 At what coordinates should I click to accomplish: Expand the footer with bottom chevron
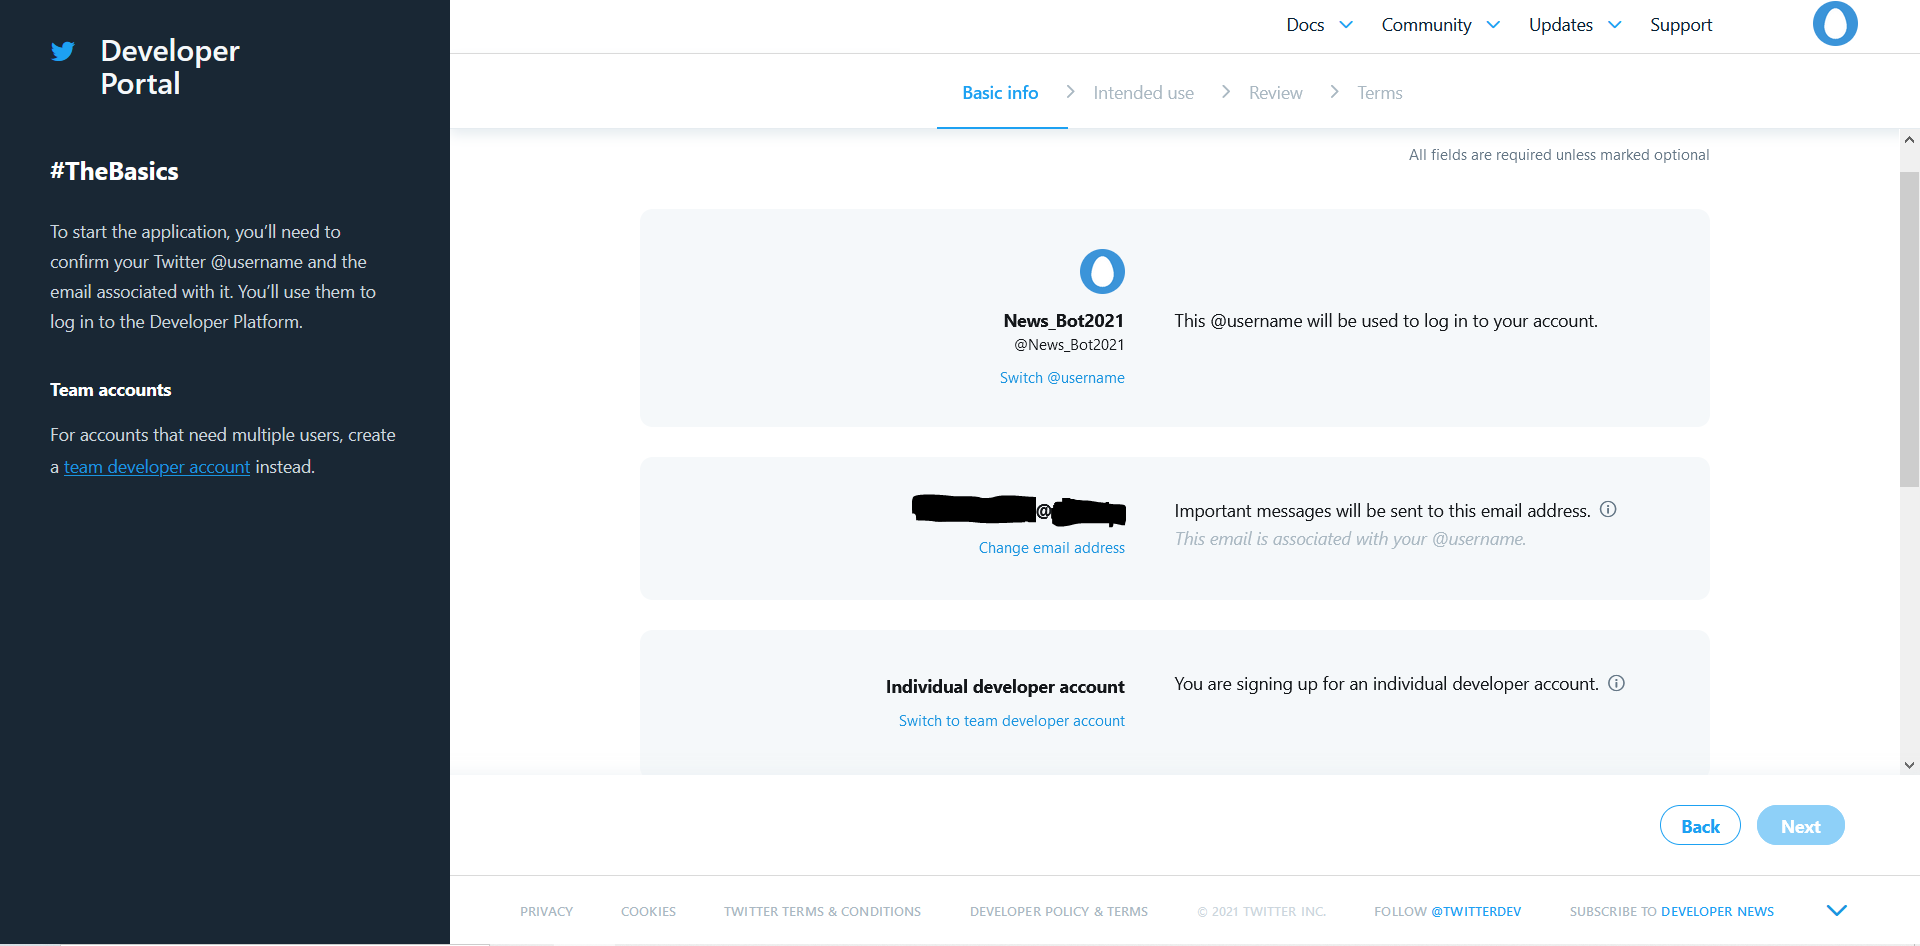pos(1836,910)
